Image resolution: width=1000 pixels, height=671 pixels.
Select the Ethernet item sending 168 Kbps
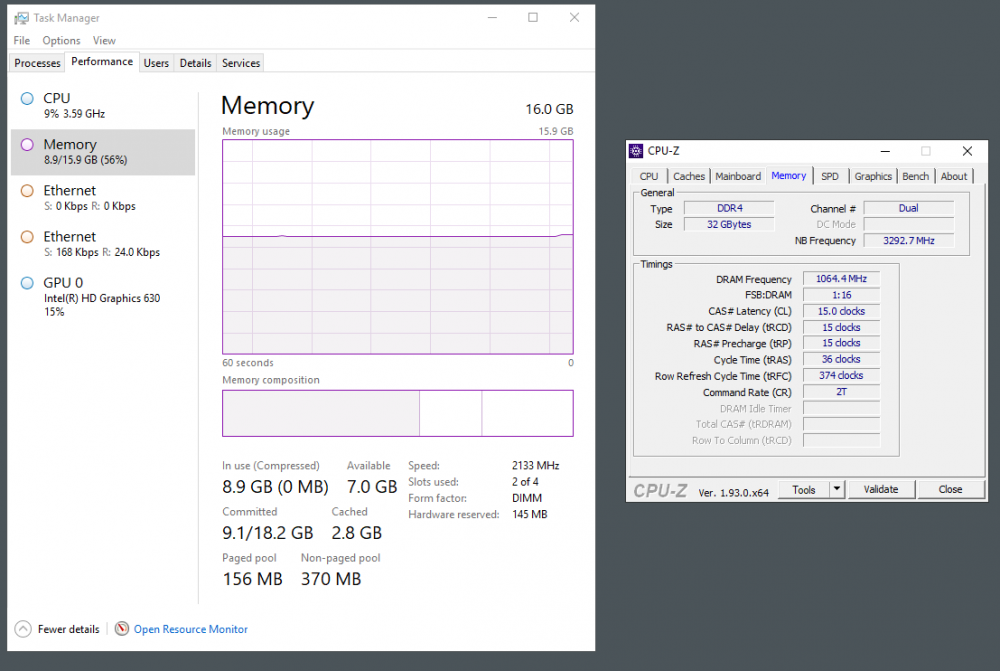tap(103, 244)
